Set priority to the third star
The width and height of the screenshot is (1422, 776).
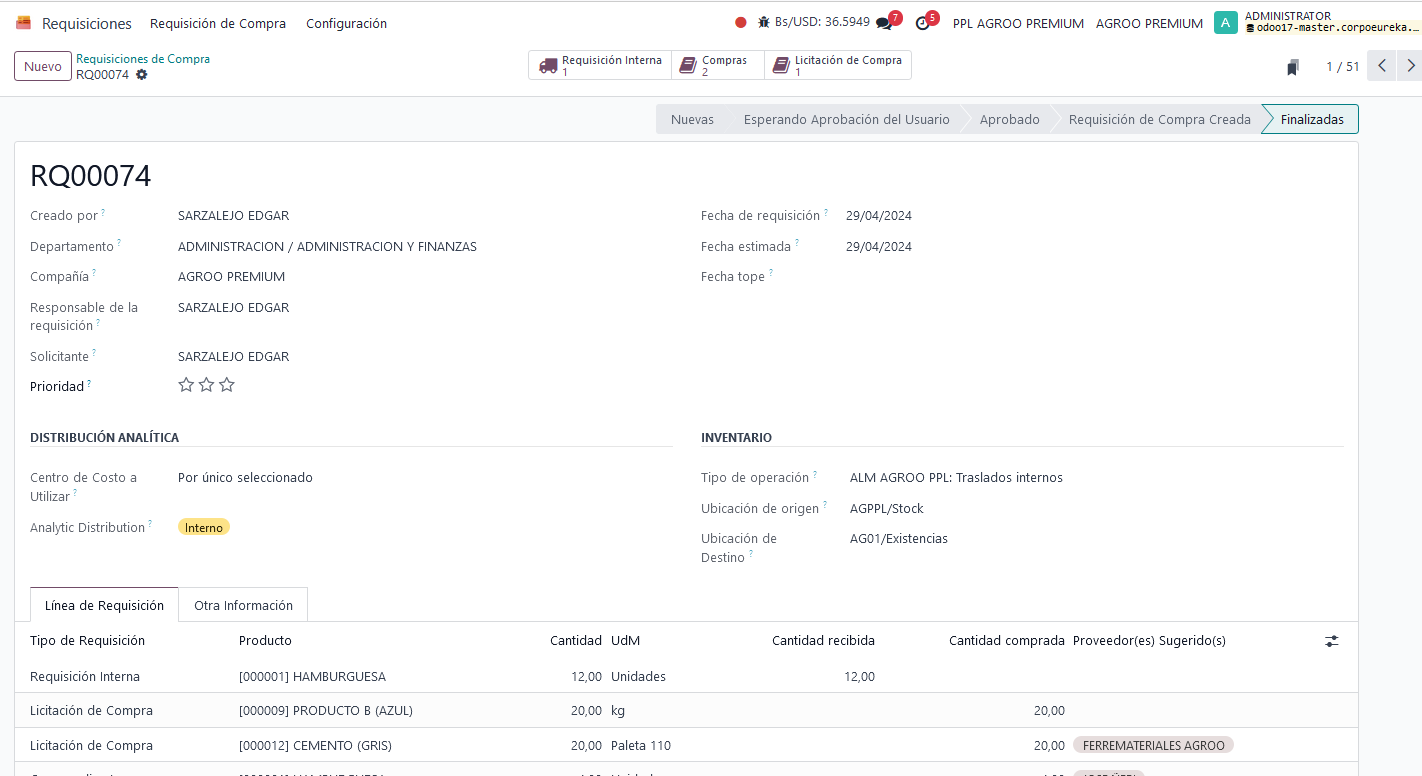[227, 385]
